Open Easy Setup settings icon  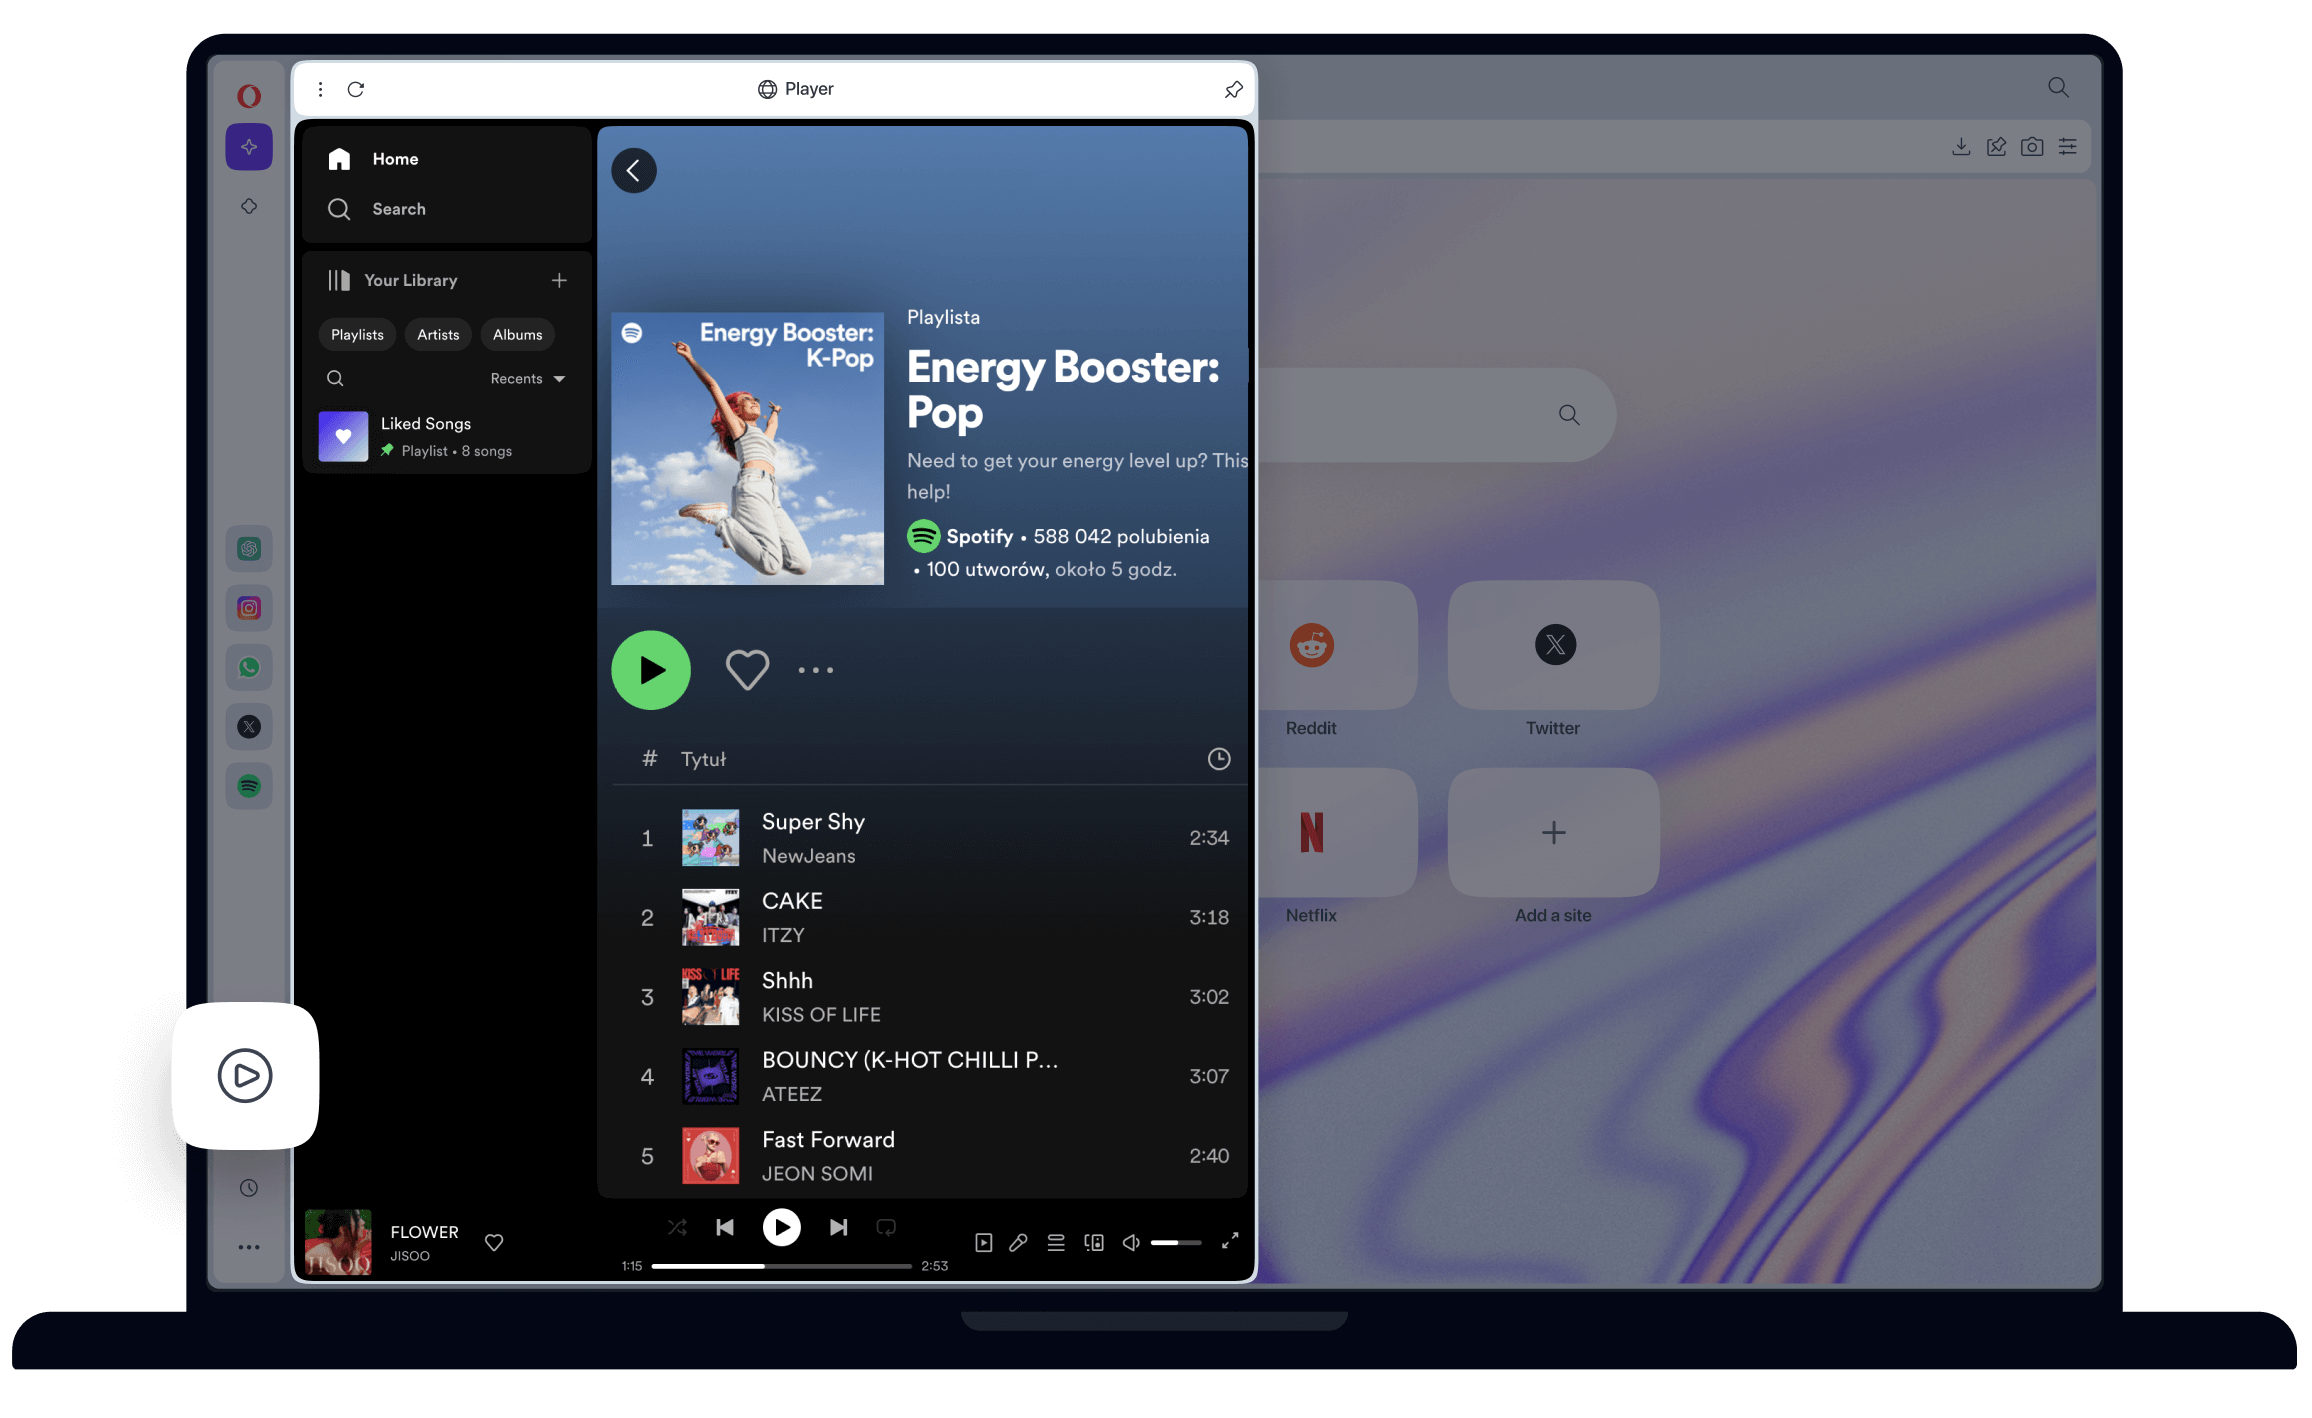coord(2068,147)
